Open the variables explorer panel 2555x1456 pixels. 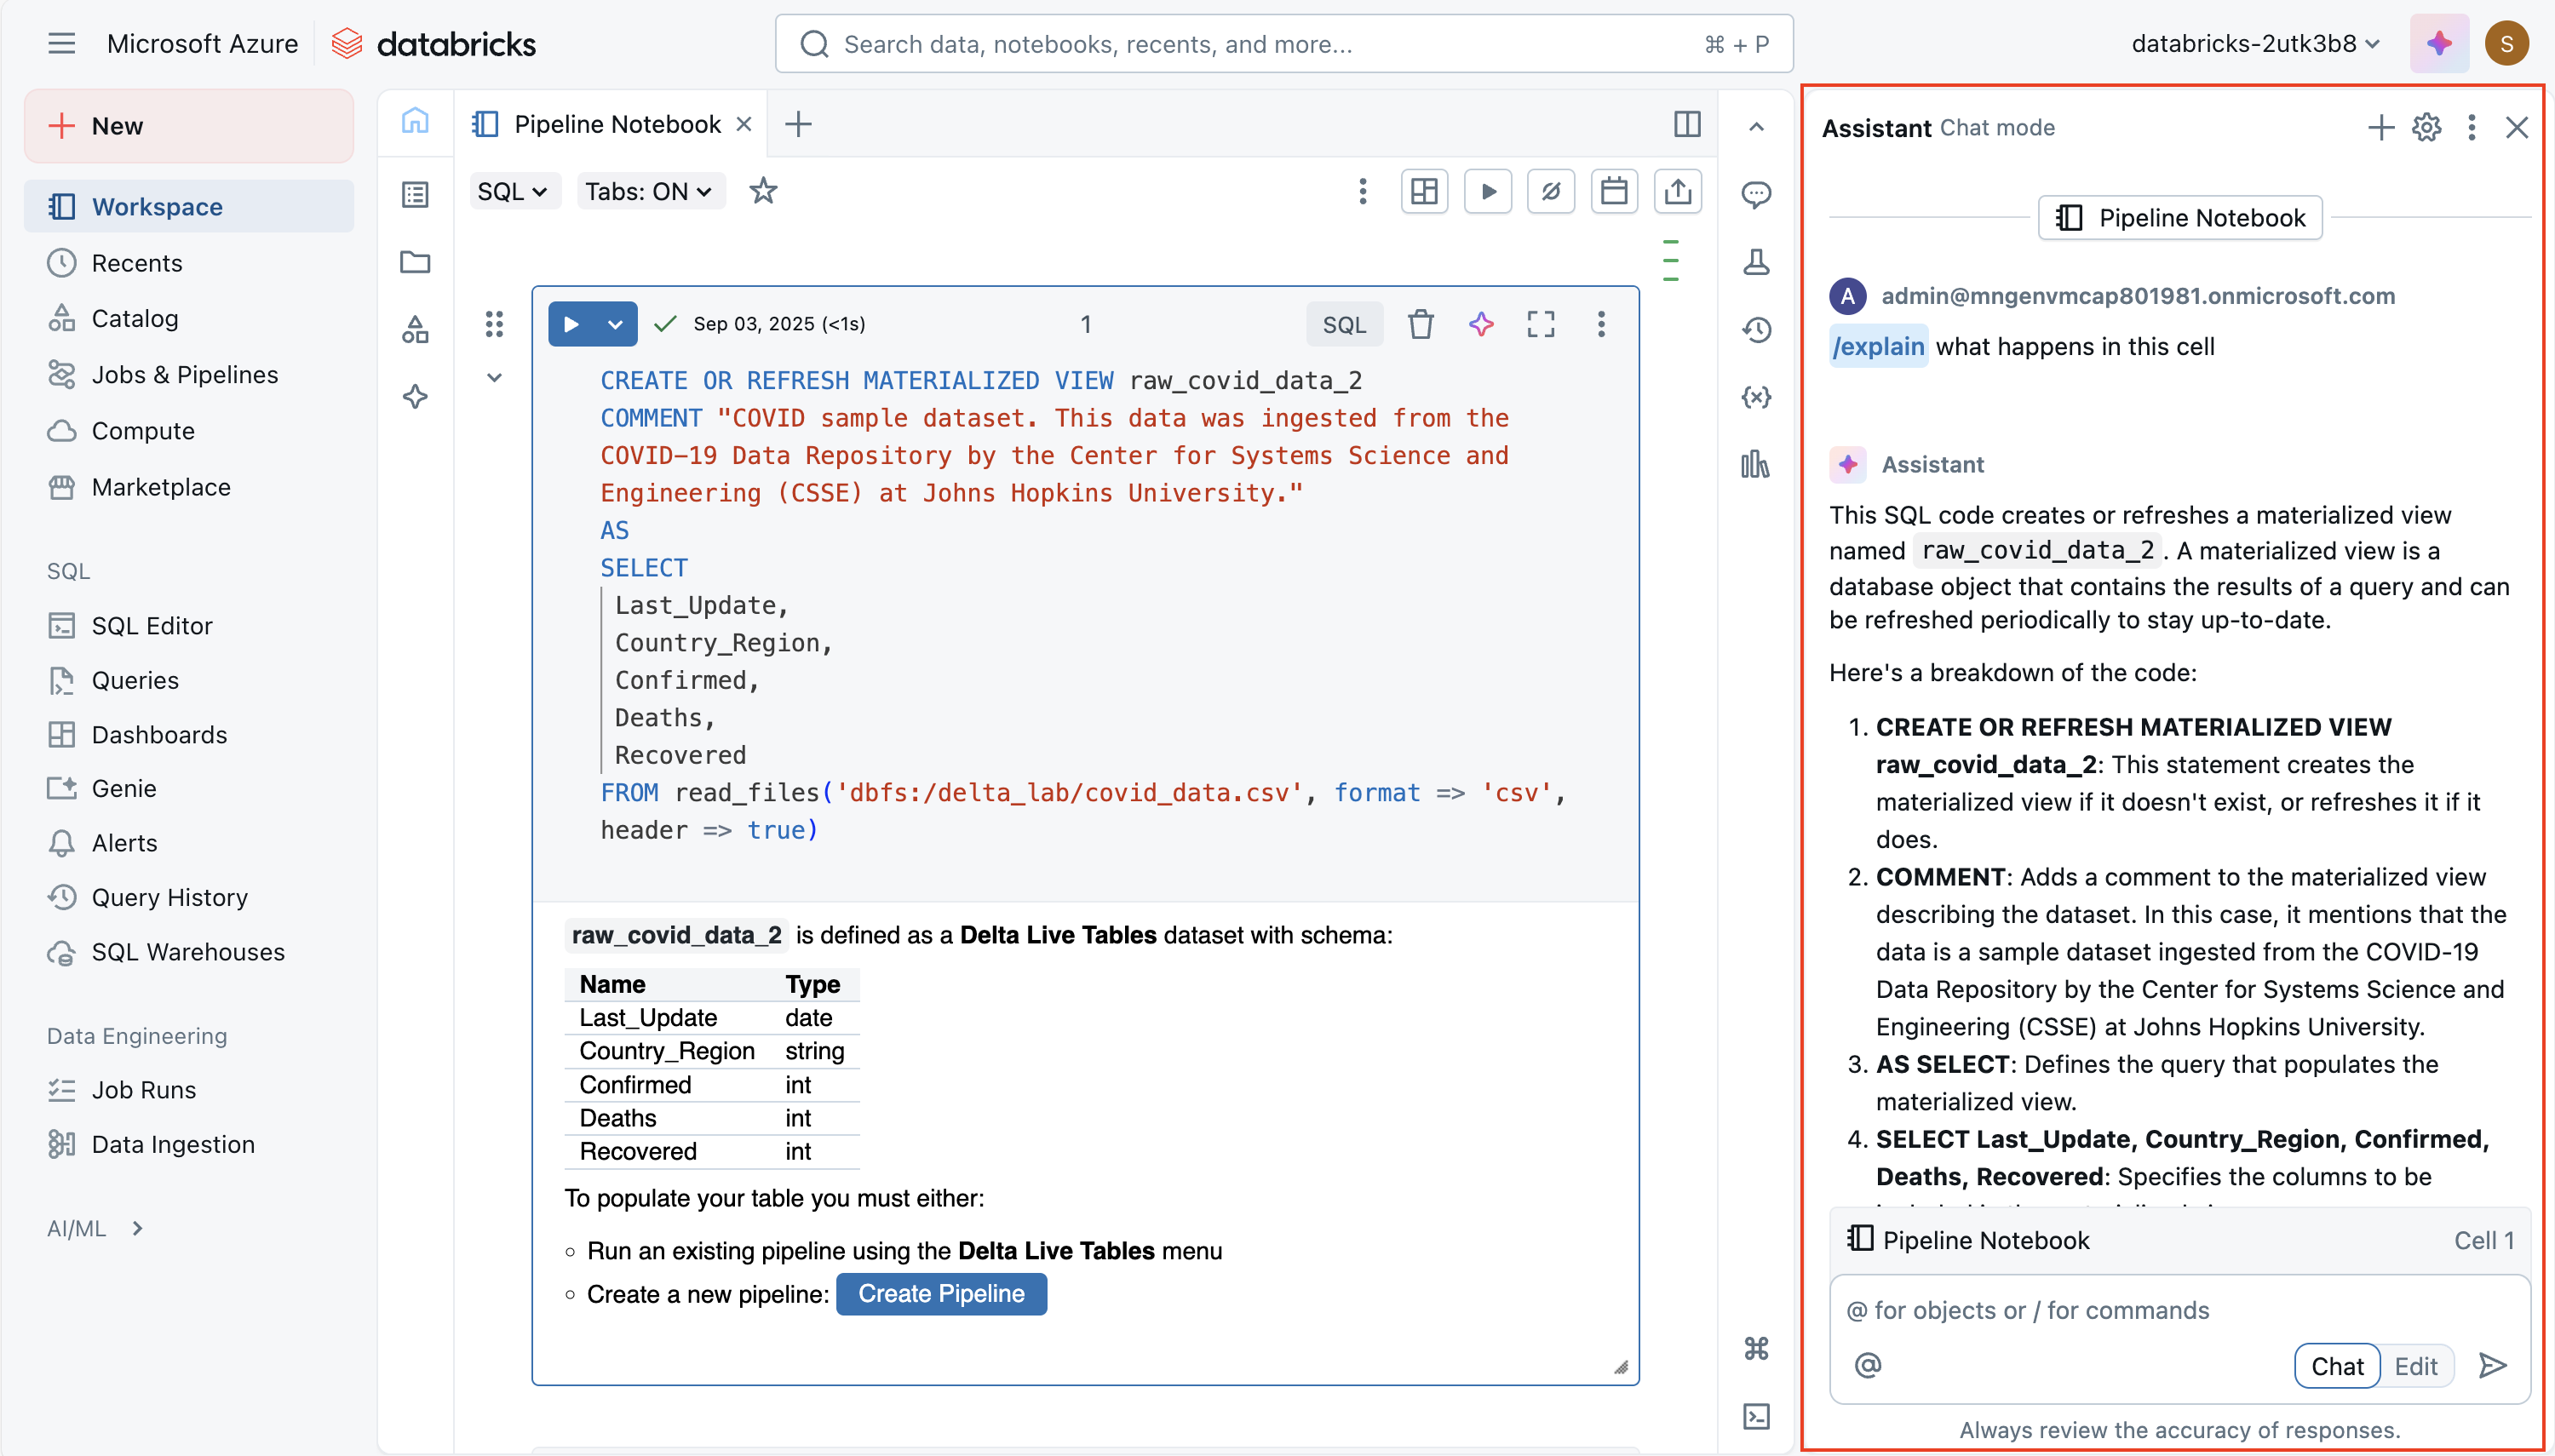coord(1757,396)
